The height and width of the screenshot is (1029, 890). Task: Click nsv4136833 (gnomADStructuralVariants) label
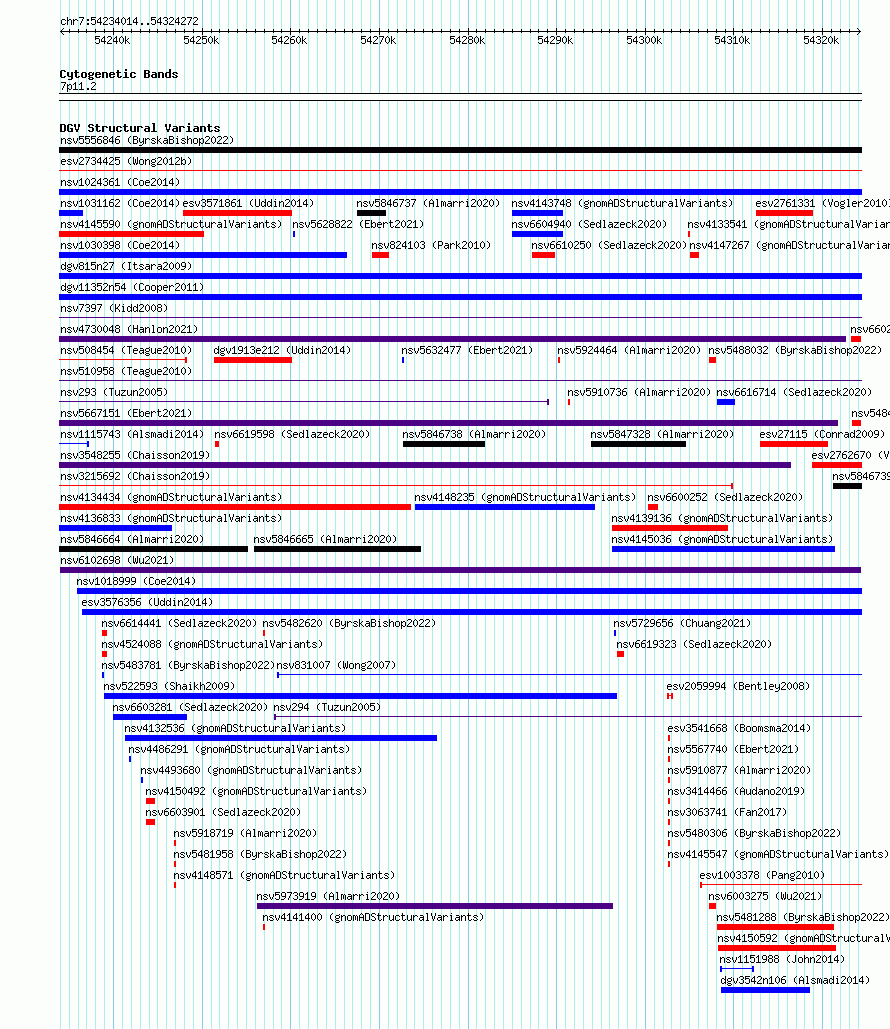[171, 518]
